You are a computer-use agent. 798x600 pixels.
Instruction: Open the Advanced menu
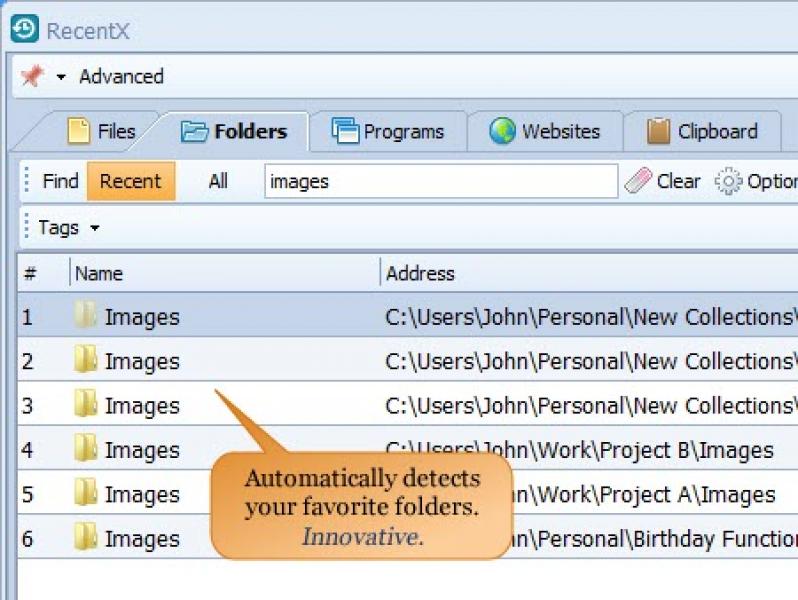coord(122,76)
